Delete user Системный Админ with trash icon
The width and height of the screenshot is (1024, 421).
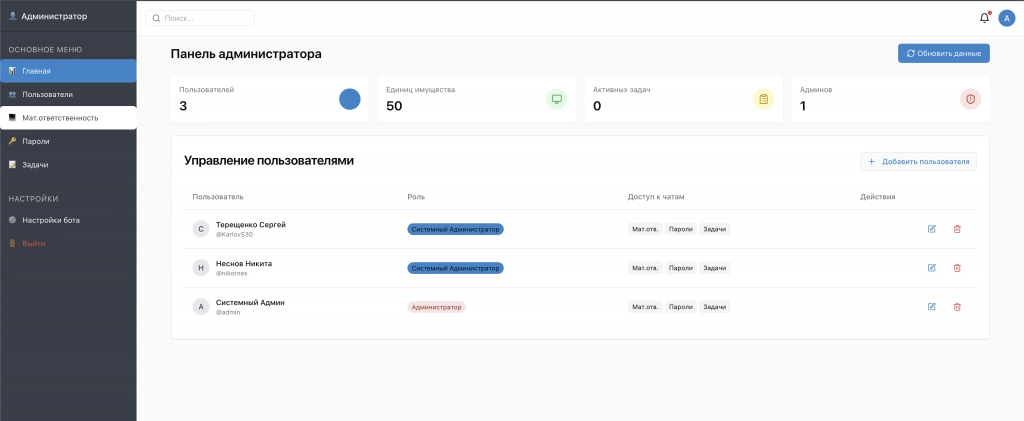click(957, 307)
